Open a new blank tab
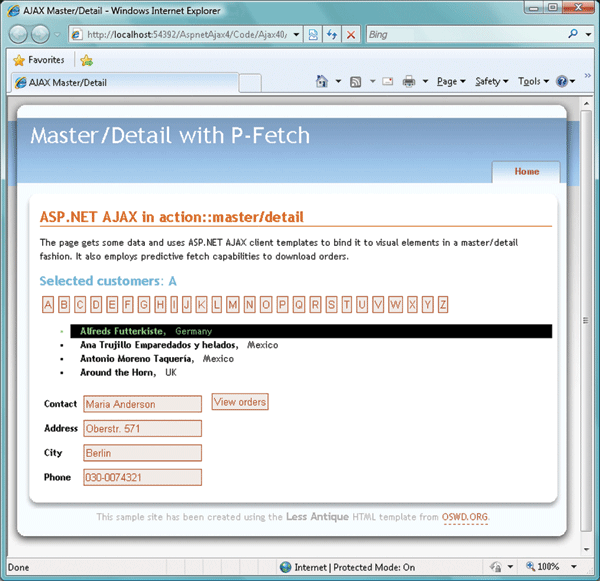 [250, 83]
